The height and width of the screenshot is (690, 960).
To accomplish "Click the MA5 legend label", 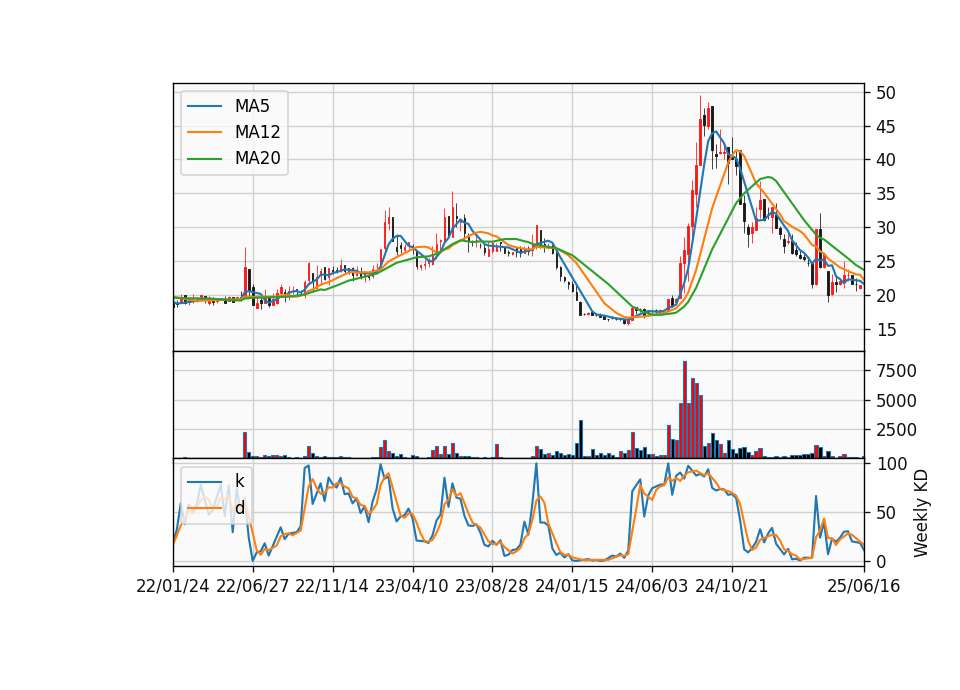I will pos(252,106).
